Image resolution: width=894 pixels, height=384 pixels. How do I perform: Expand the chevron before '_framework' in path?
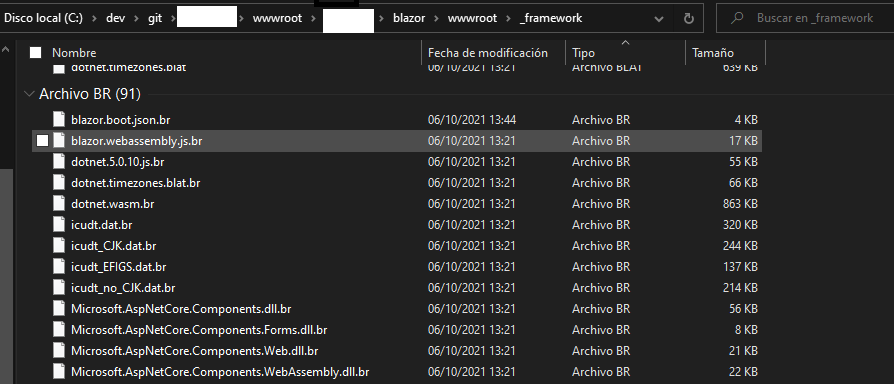click(x=509, y=18)
